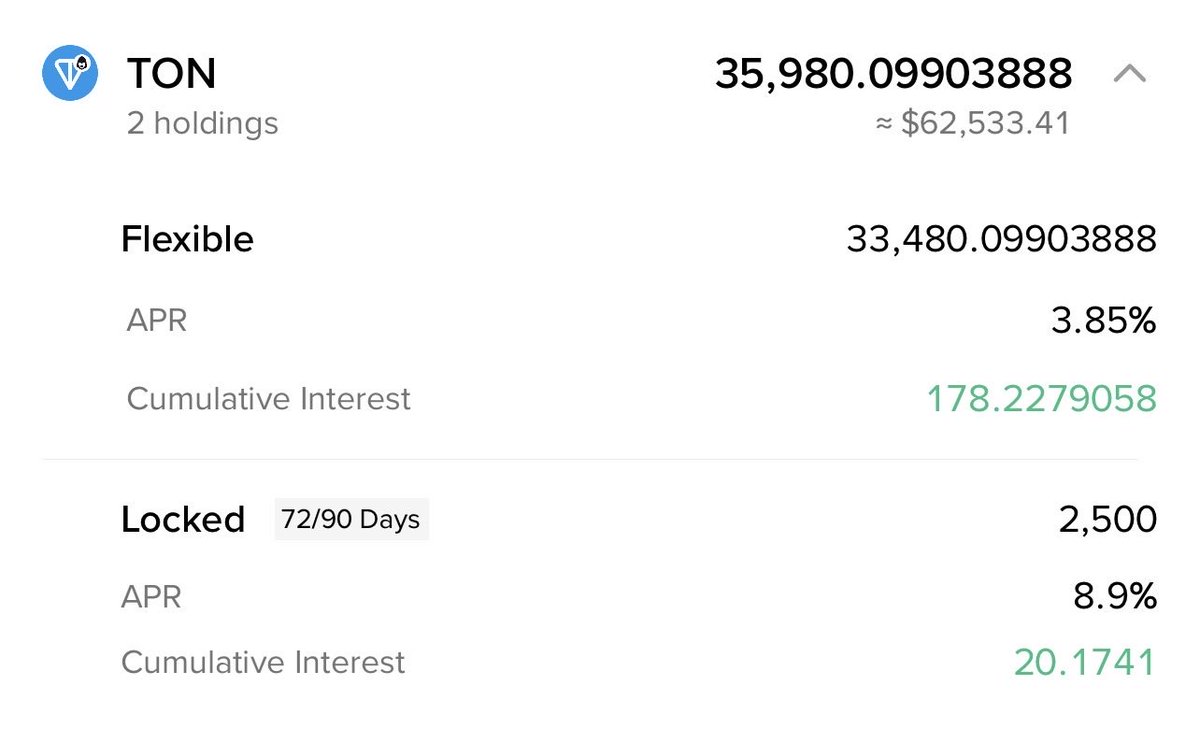Collapse the TON holdings chevron
1200x743 pixels.
[x=1129, y=73]
